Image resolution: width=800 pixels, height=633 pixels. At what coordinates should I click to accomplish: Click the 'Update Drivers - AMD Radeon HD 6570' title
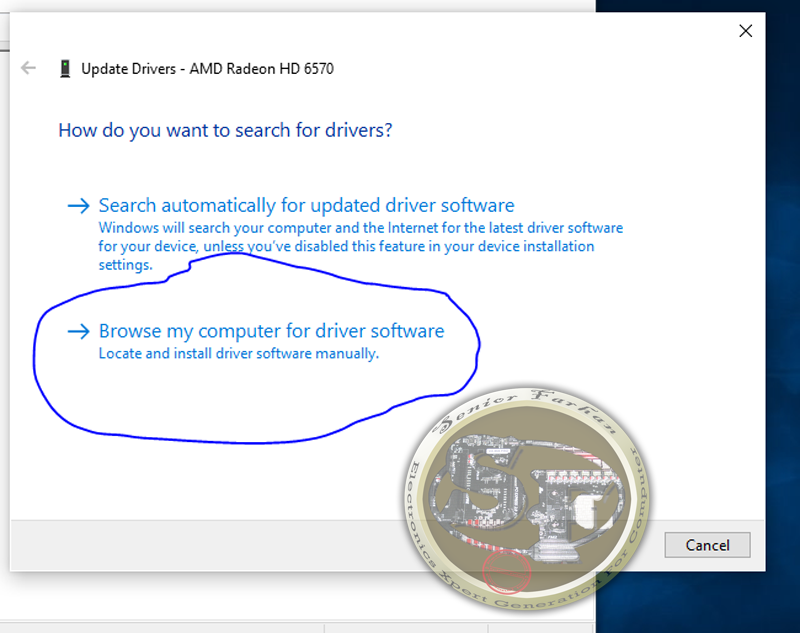[208, 69]
